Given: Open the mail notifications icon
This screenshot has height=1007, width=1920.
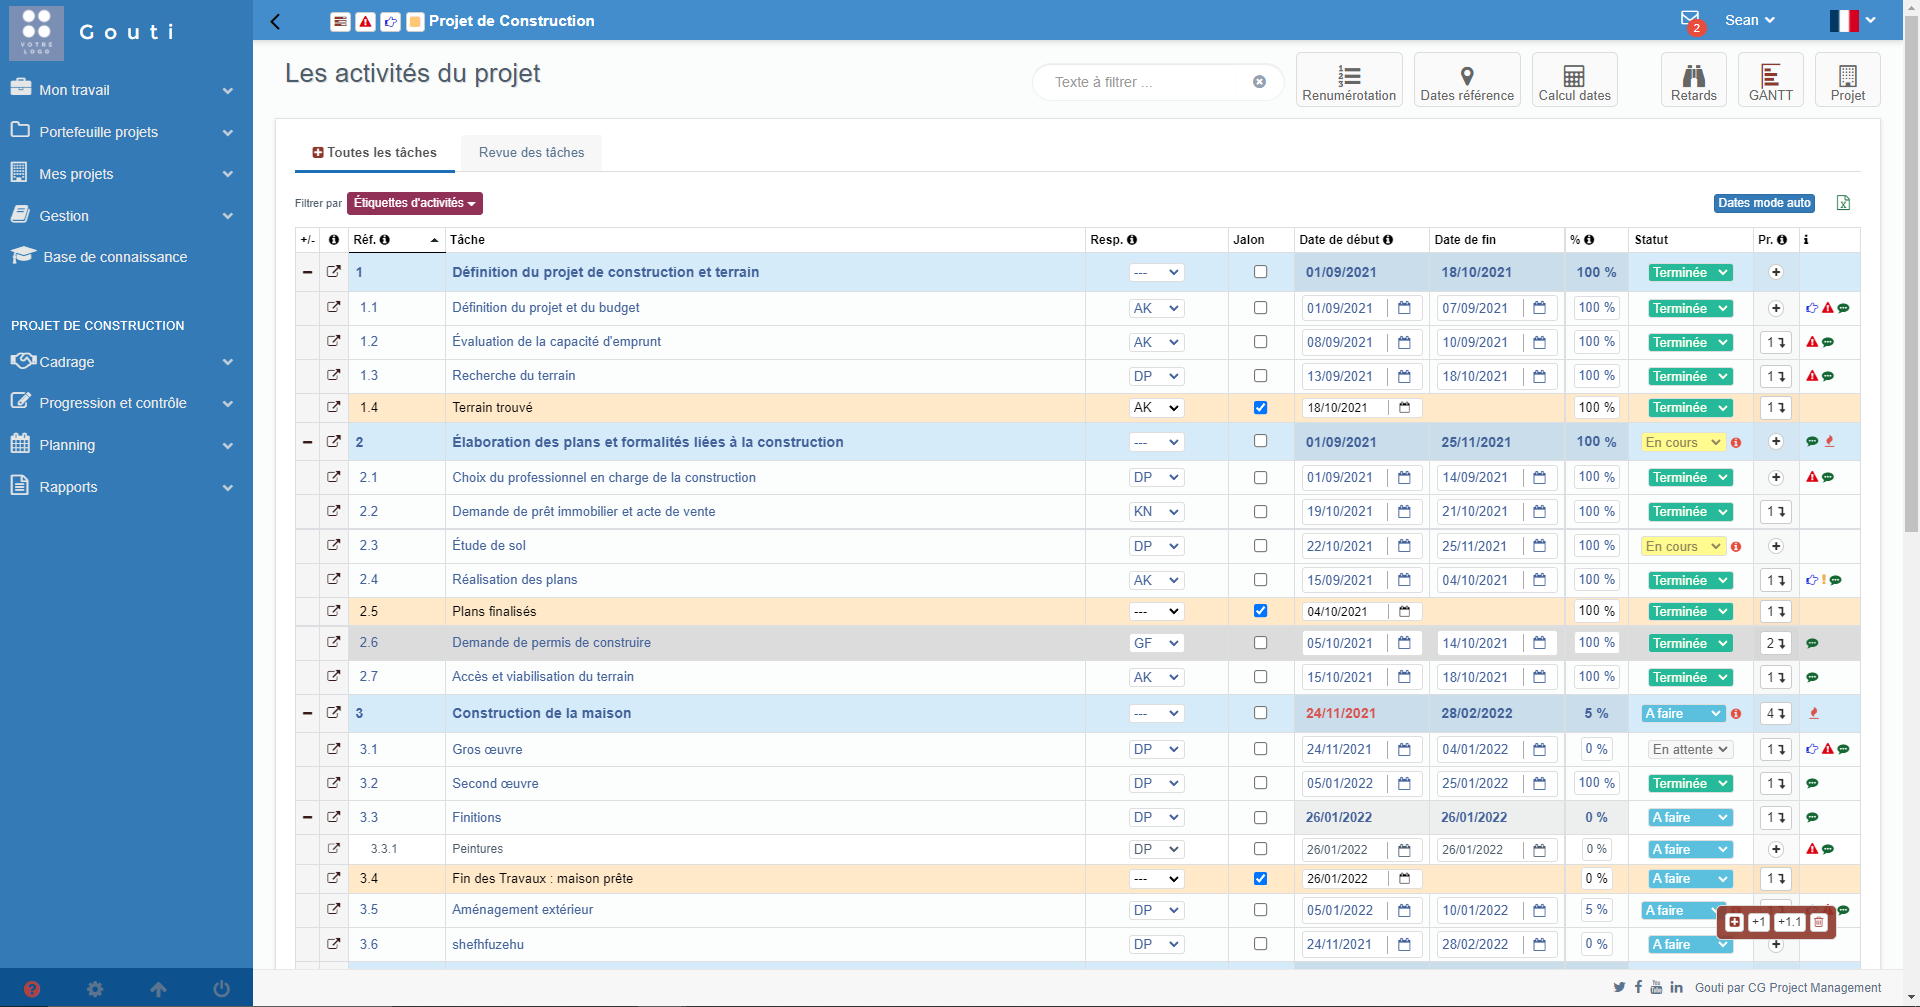Looking at the screenshot, I should click(x=1690, y=19).
